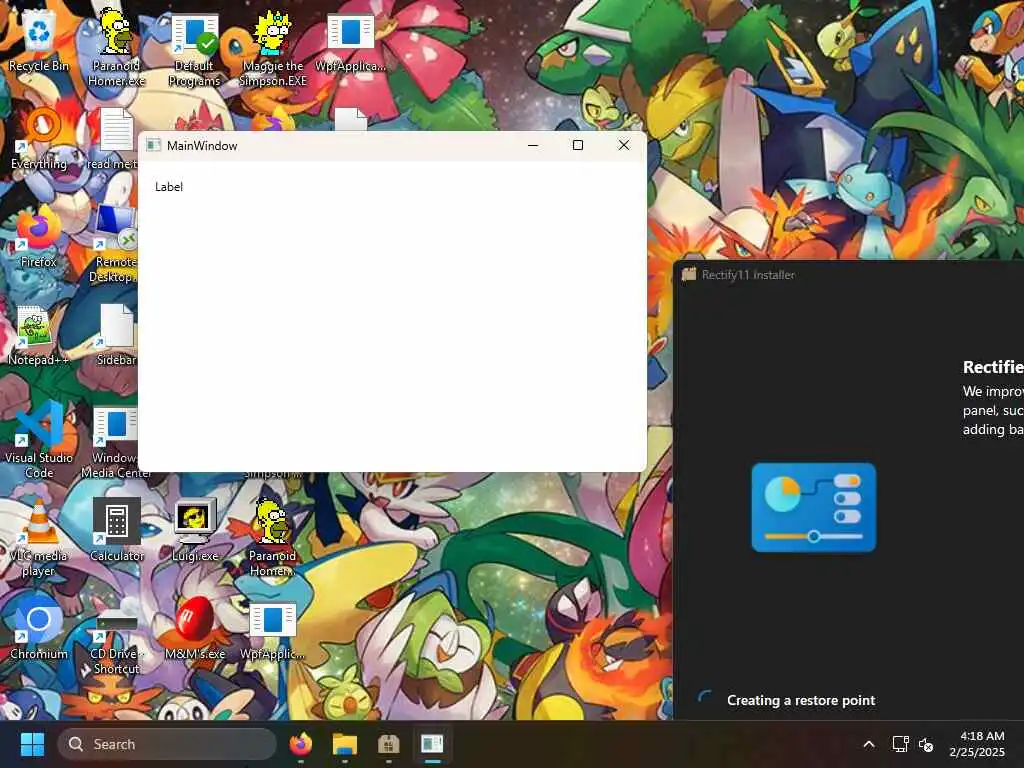Open the clock showing 4:18 AM
Viewport: 1024px width, 768px height.
click(977, 744)
